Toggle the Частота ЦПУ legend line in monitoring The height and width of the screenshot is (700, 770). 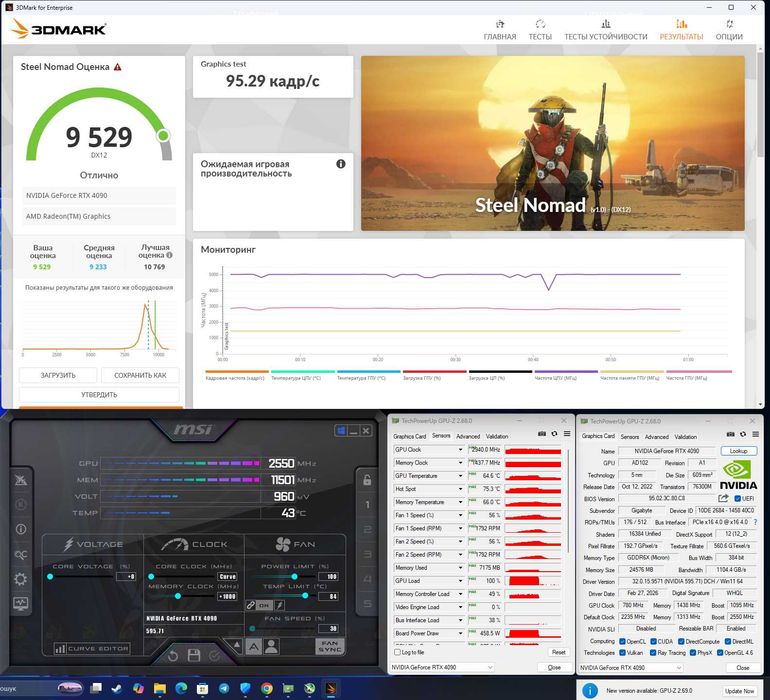[x=566, y=375]
